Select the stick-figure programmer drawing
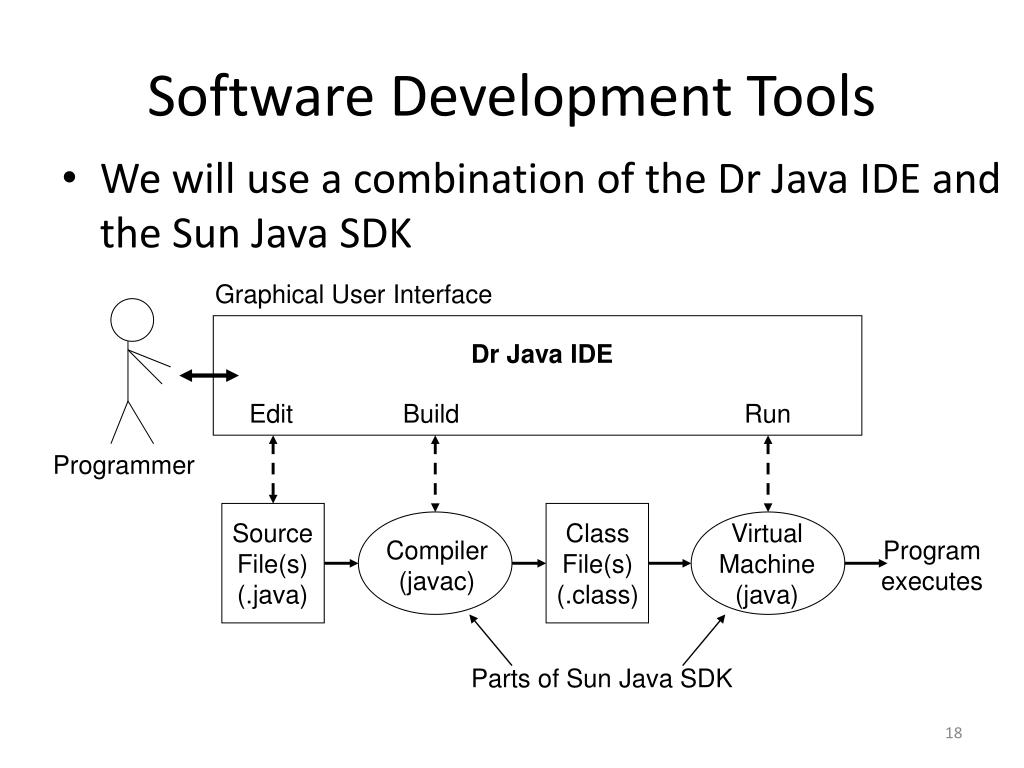Screen dimensions: 1024x768 (x=139, y=371)
